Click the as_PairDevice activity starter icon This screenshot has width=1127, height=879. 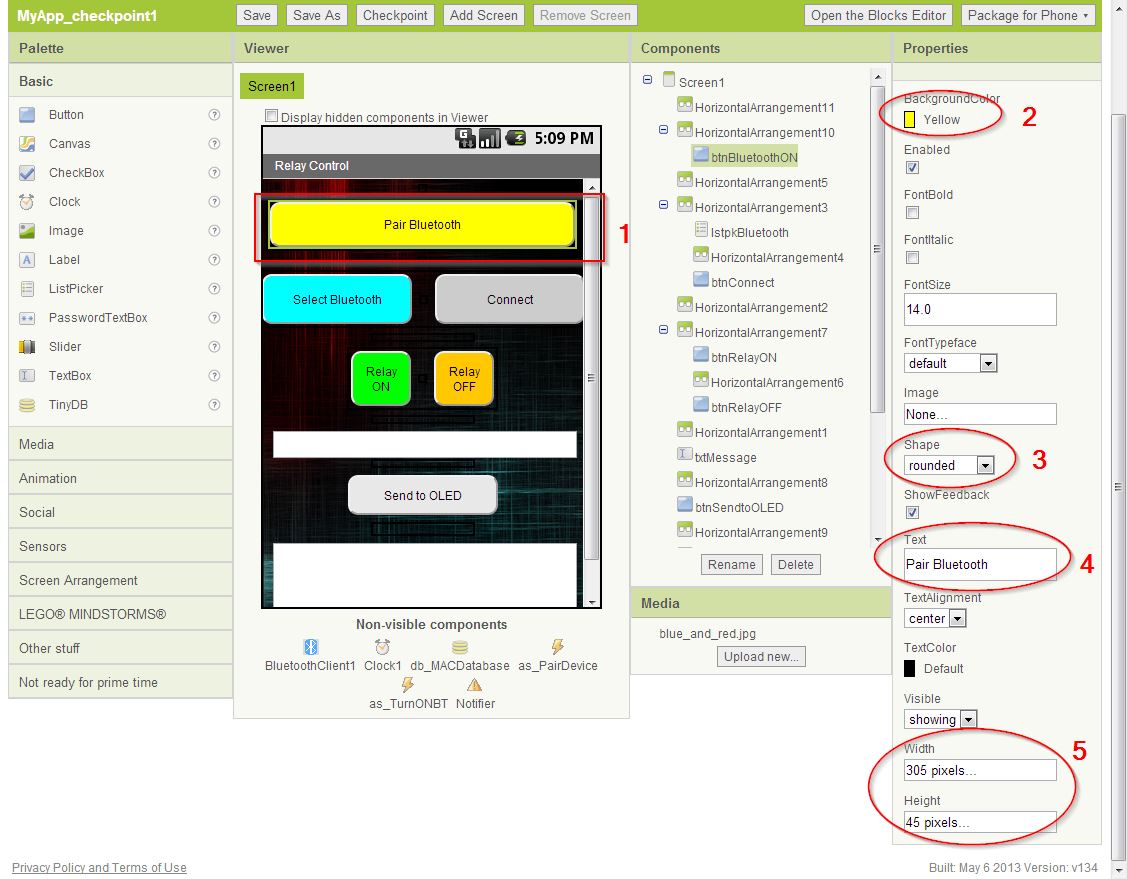point(558,647)
